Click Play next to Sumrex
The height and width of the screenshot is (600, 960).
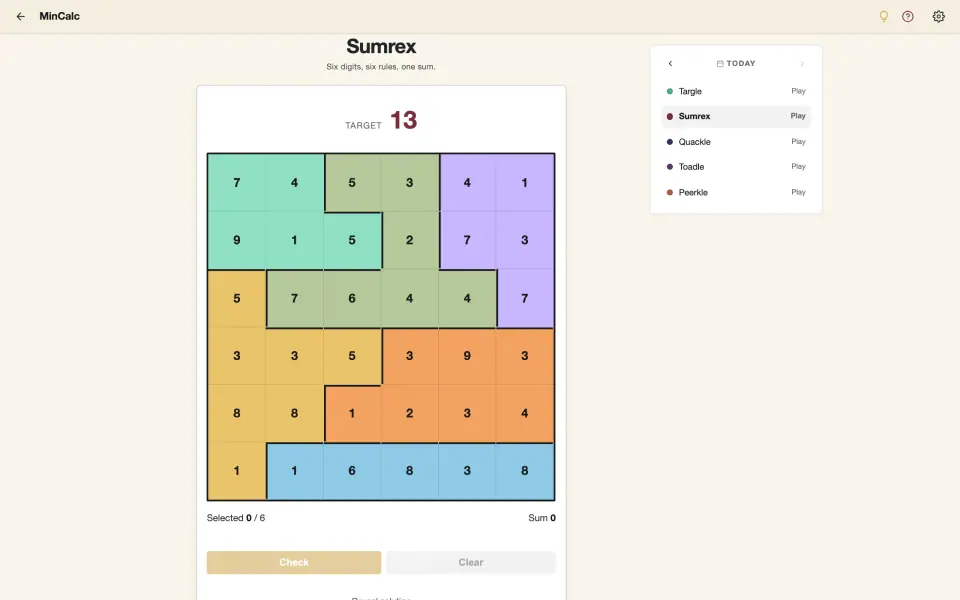point(798,116)
